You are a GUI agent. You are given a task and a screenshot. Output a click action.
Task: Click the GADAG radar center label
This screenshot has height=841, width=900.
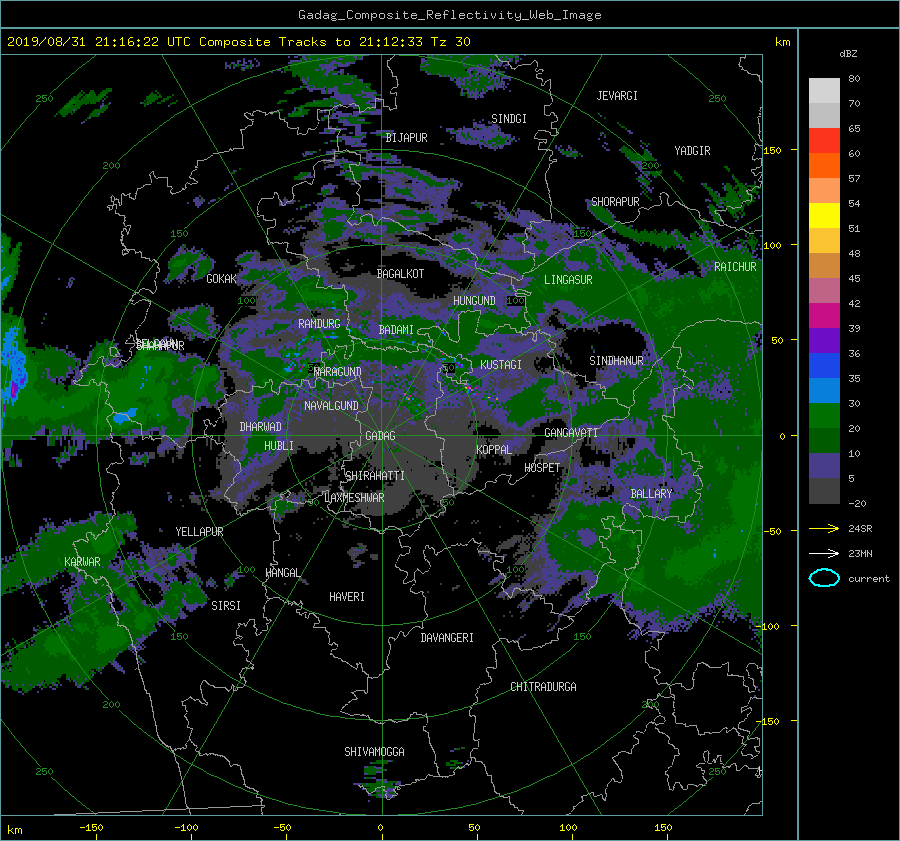[380, 436]
